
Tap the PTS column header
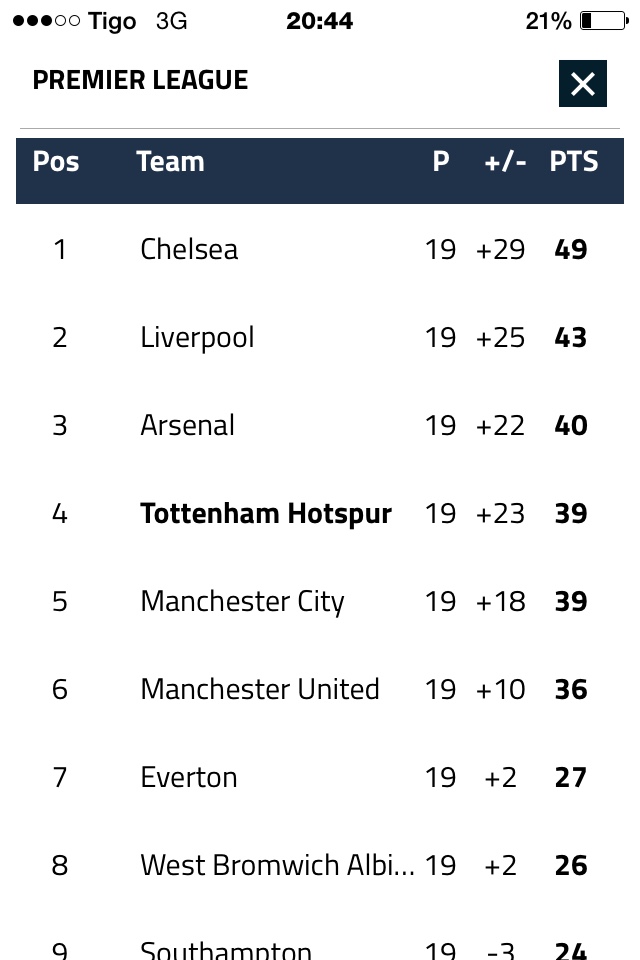coord(573,162)
